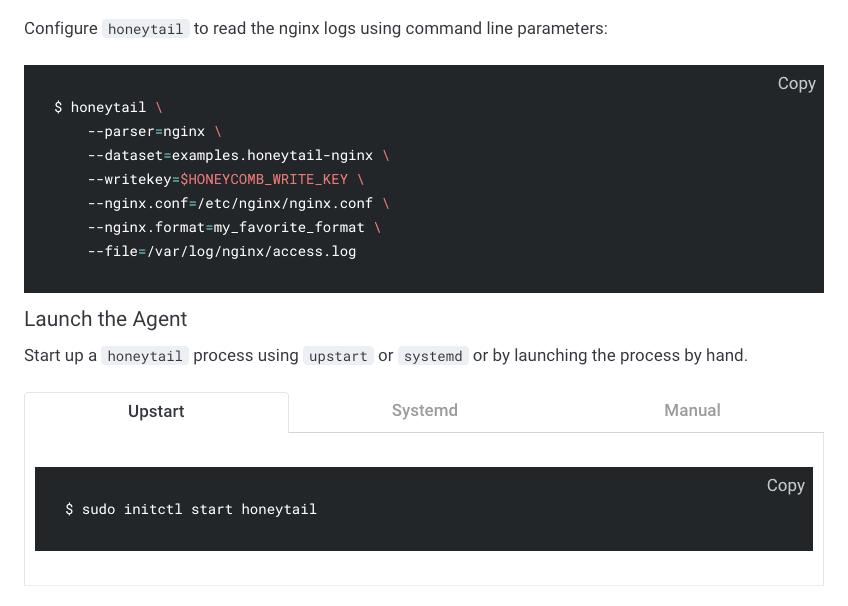
Task: Click the sudo initctl start honeytail command
Action: point(199,509)
